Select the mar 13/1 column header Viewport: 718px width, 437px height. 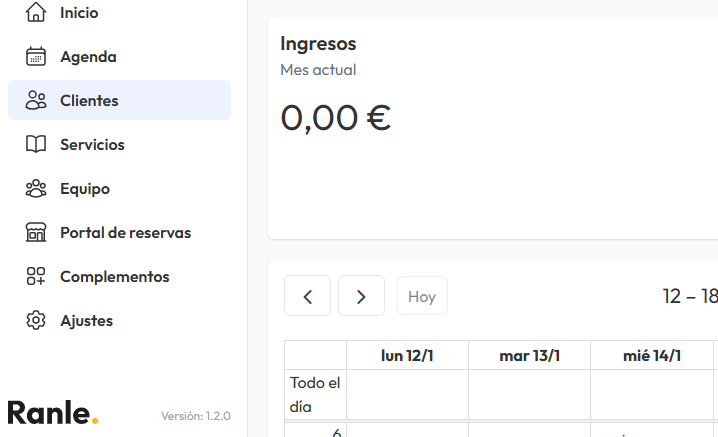pos(529,356)
